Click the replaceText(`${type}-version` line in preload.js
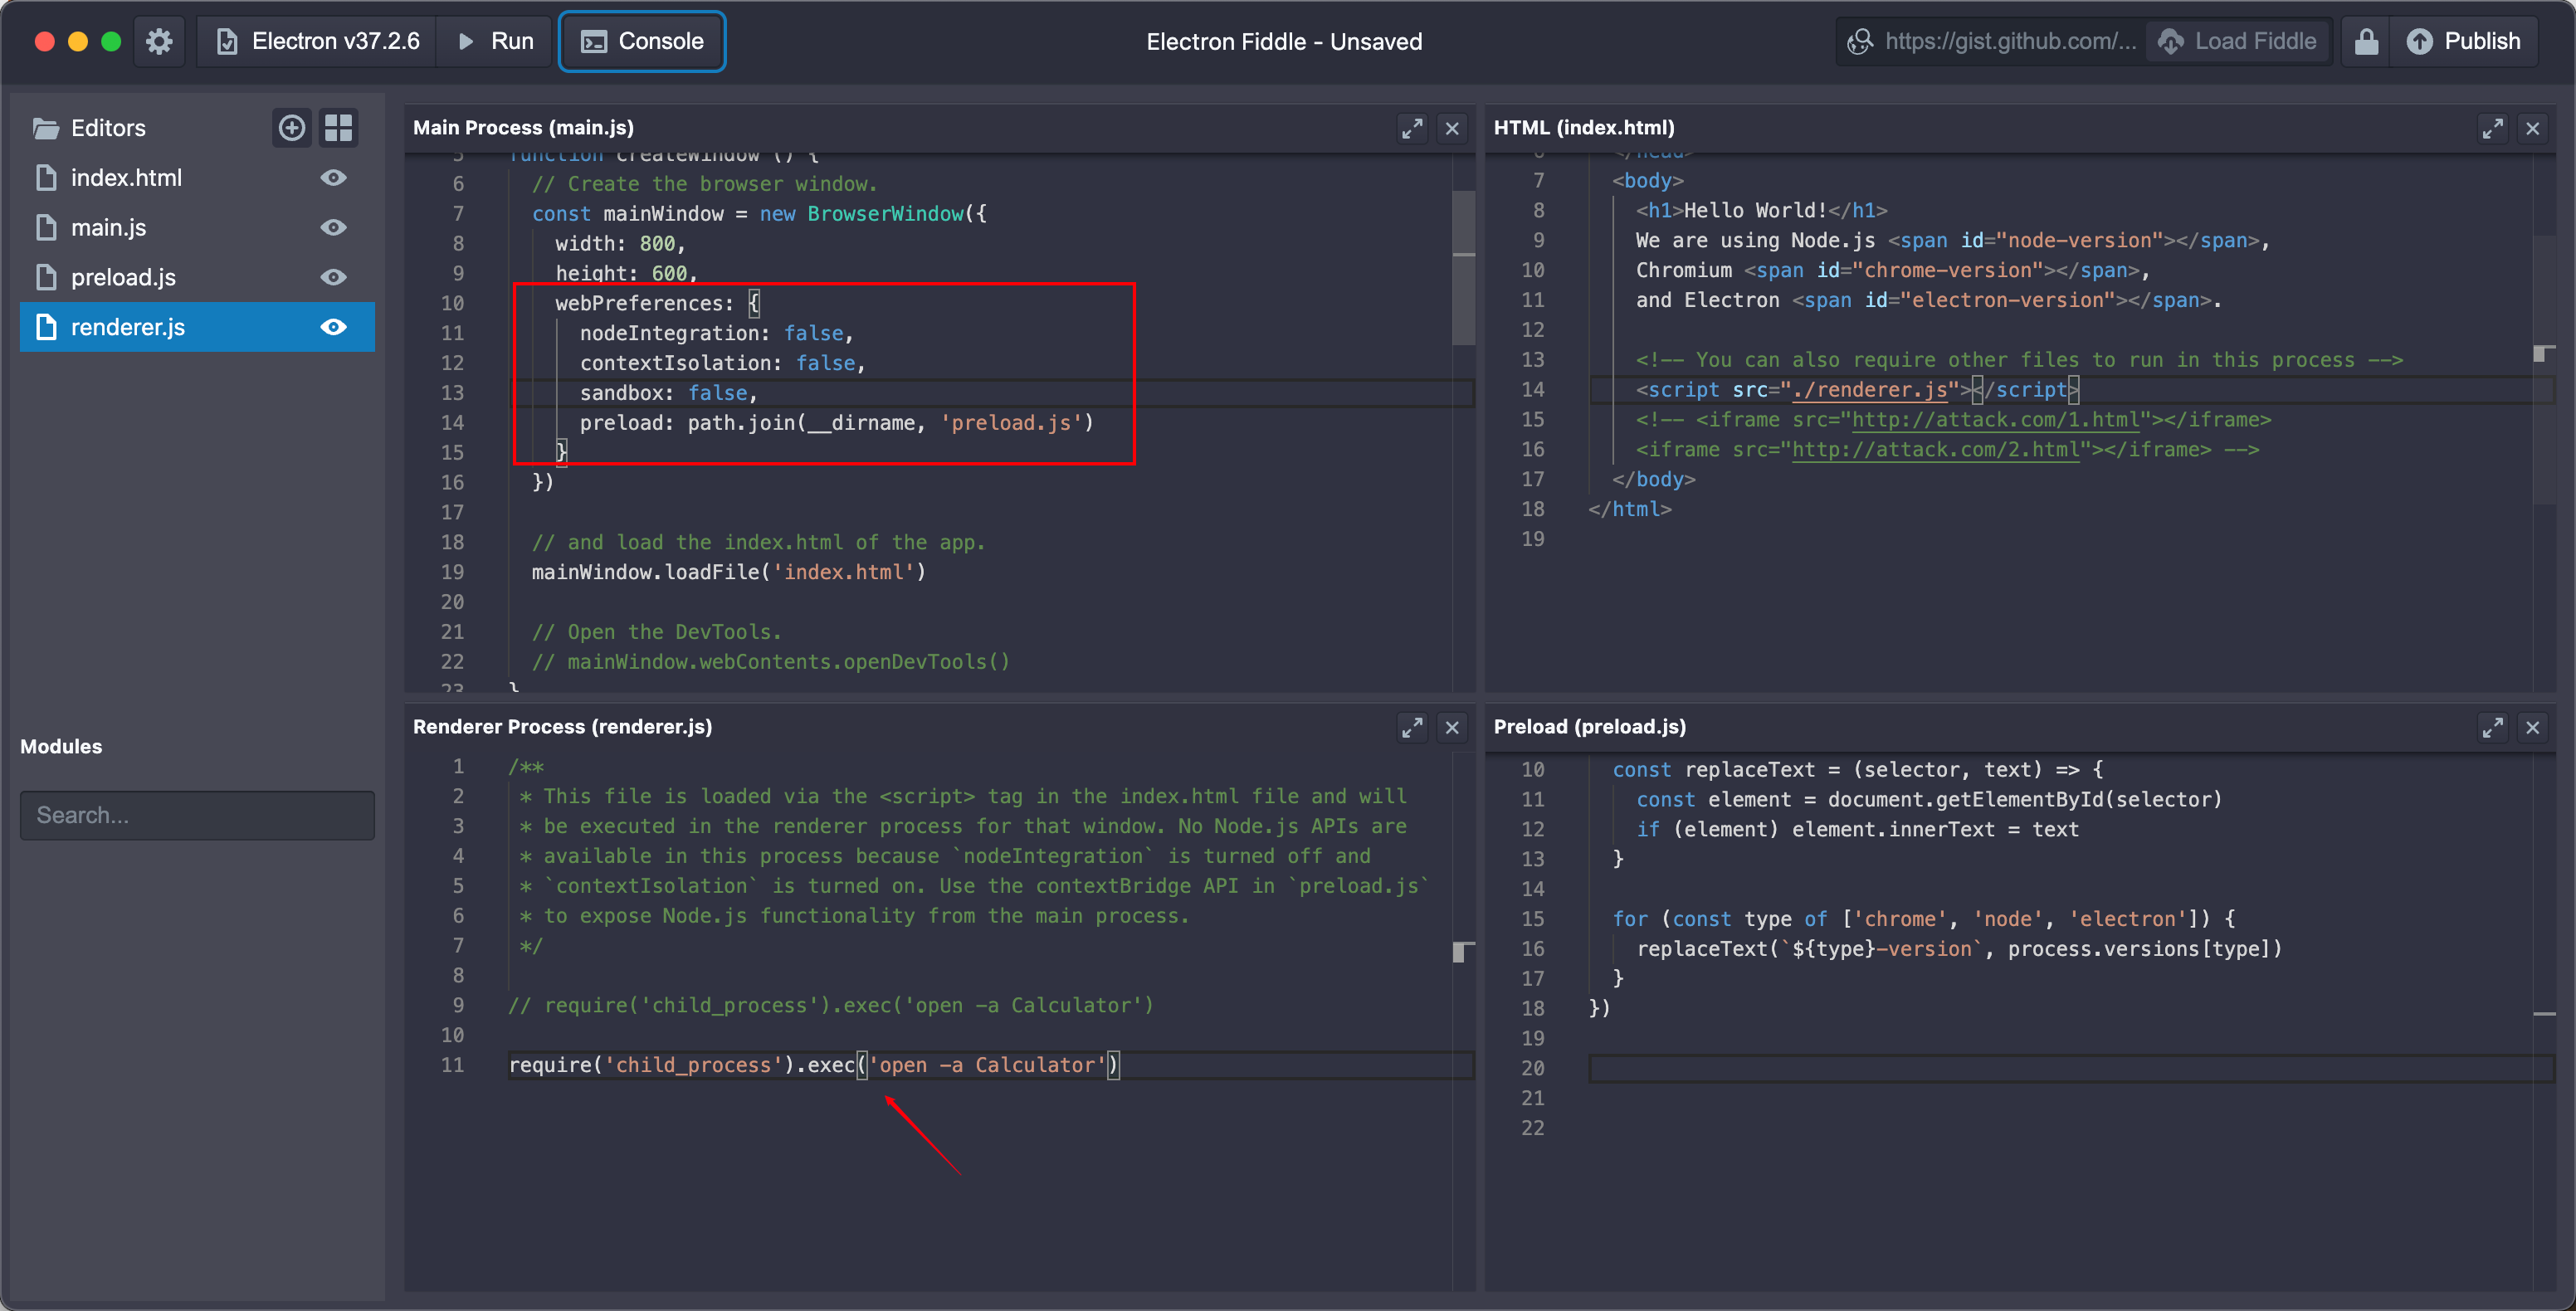Screen dimensions: 2576x1311 click(1959, 948)
